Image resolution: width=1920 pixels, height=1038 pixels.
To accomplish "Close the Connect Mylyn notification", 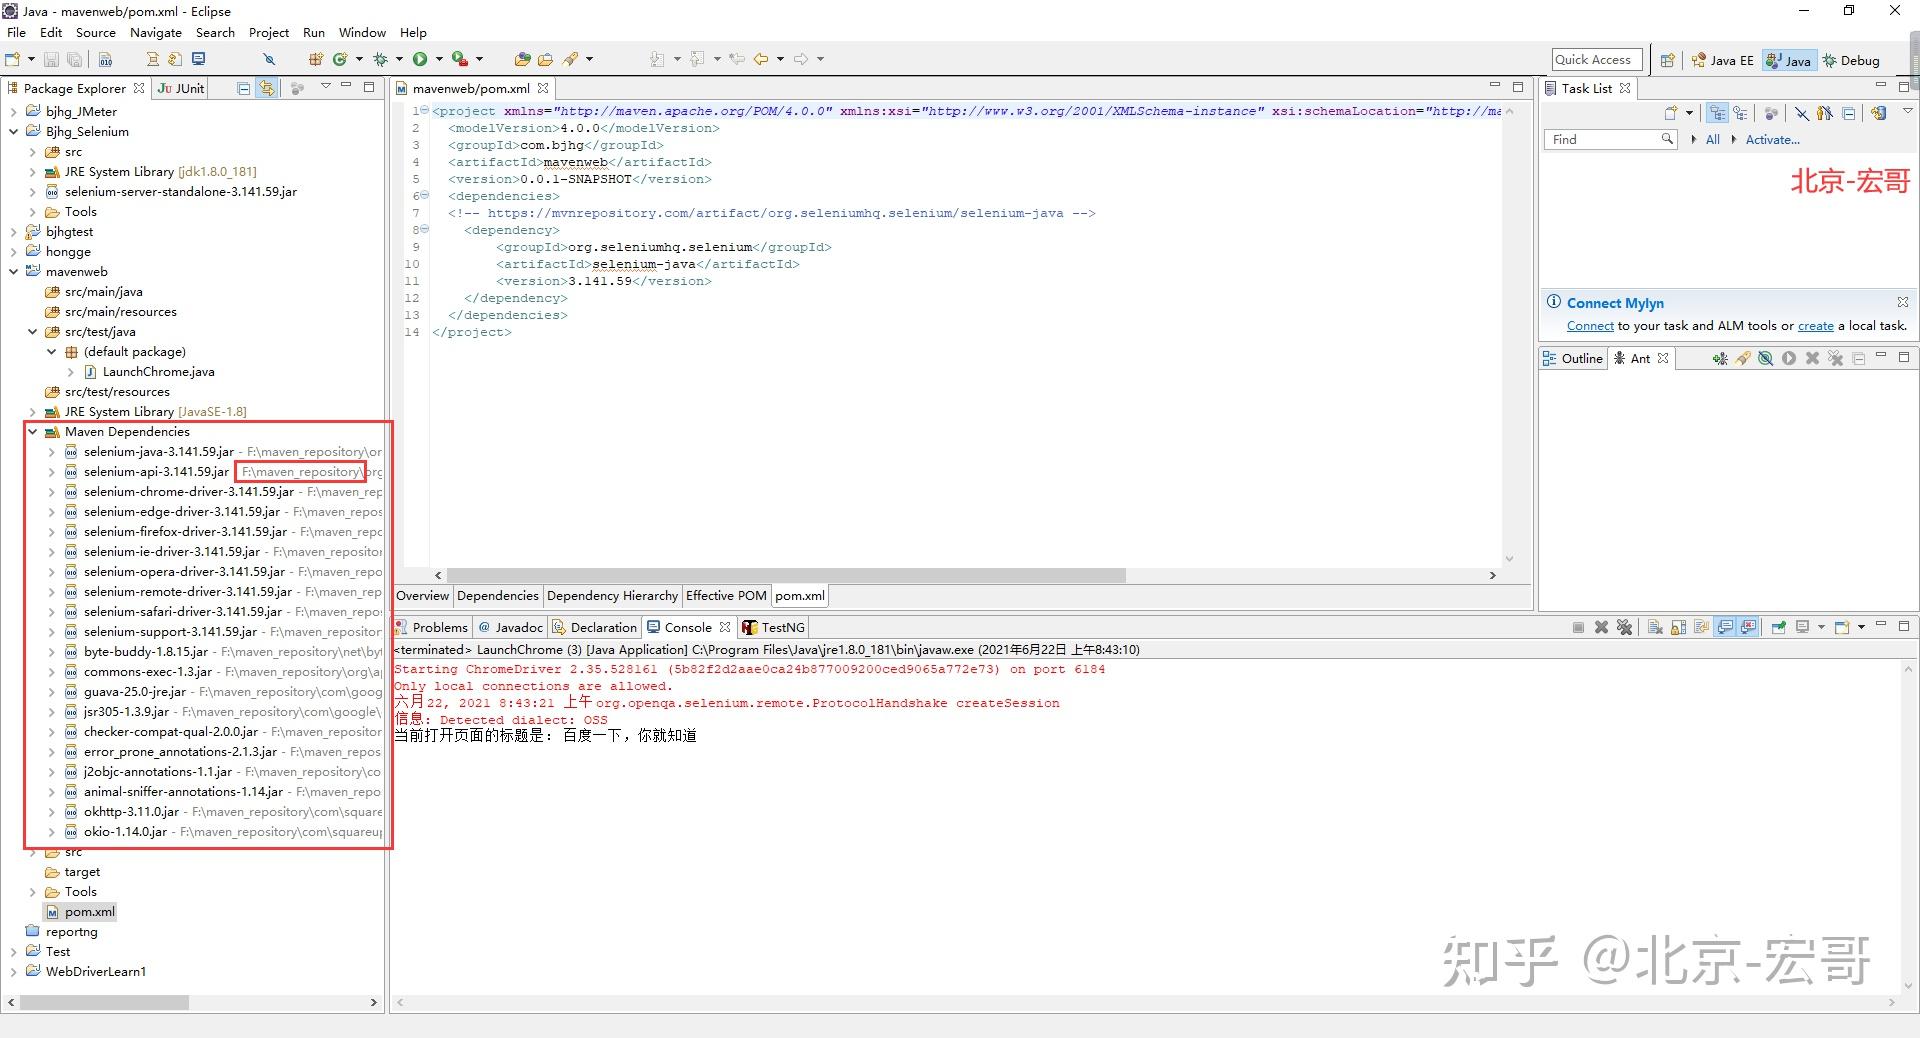I will coord(1902,302).
